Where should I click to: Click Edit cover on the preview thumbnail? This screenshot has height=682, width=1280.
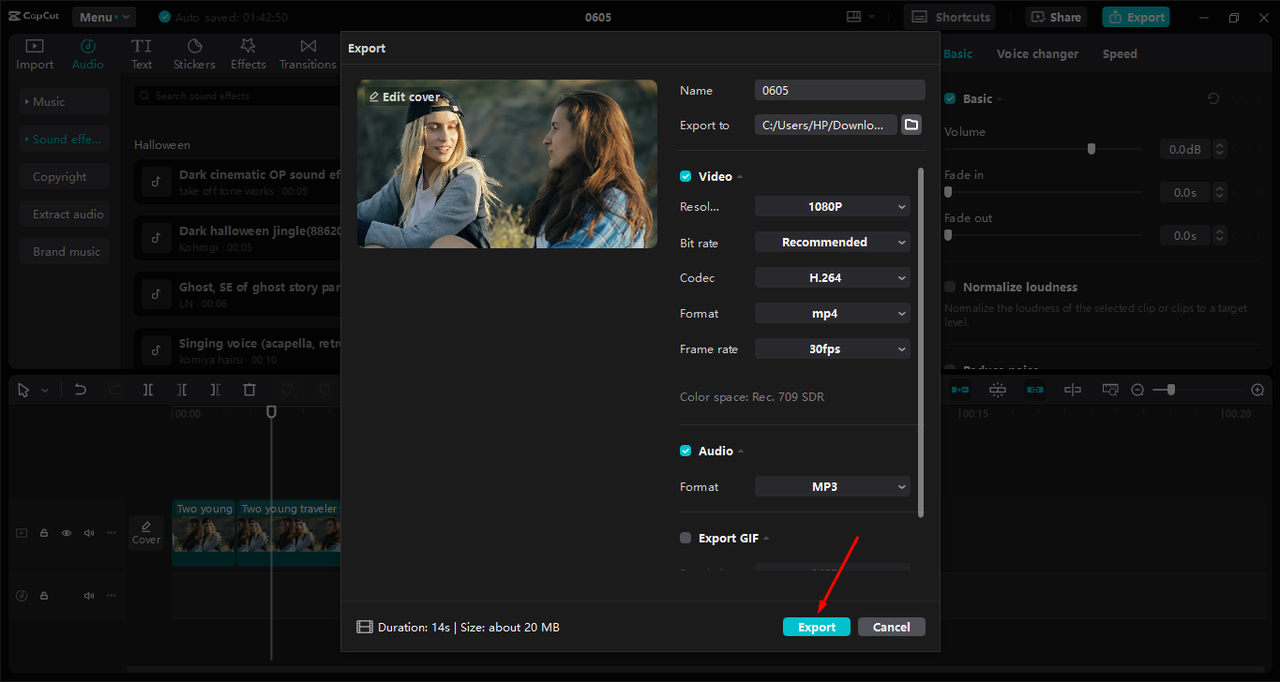click(x=405, y=97)
